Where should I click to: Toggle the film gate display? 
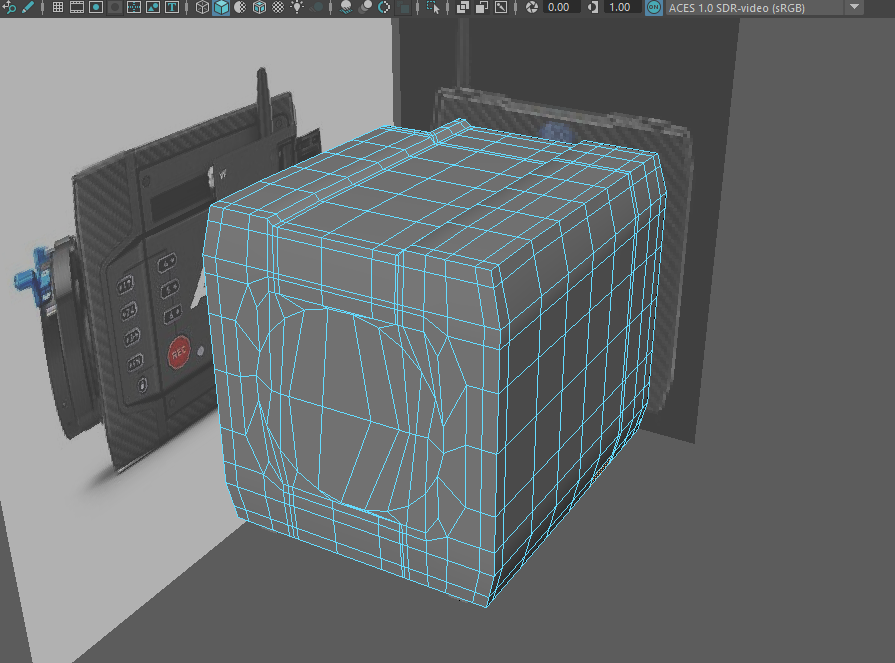tap(76, 7)
